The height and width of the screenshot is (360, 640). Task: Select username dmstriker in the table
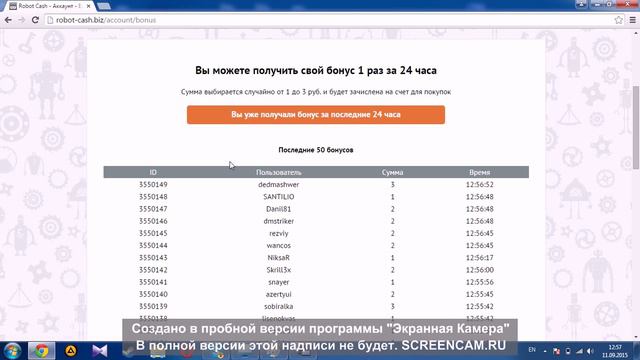click(x=279, y=221)
